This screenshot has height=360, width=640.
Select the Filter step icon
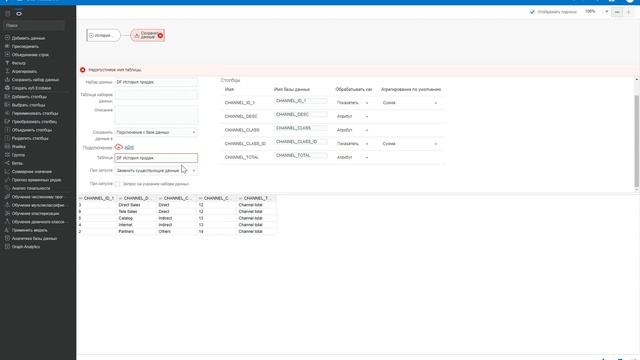pyautogui.click(x=7, y=63)
